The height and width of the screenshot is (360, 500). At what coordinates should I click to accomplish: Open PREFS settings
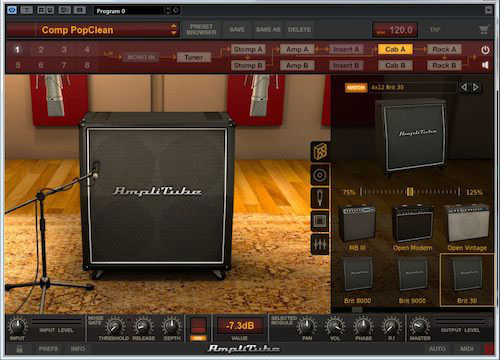(x=48, y=349)
